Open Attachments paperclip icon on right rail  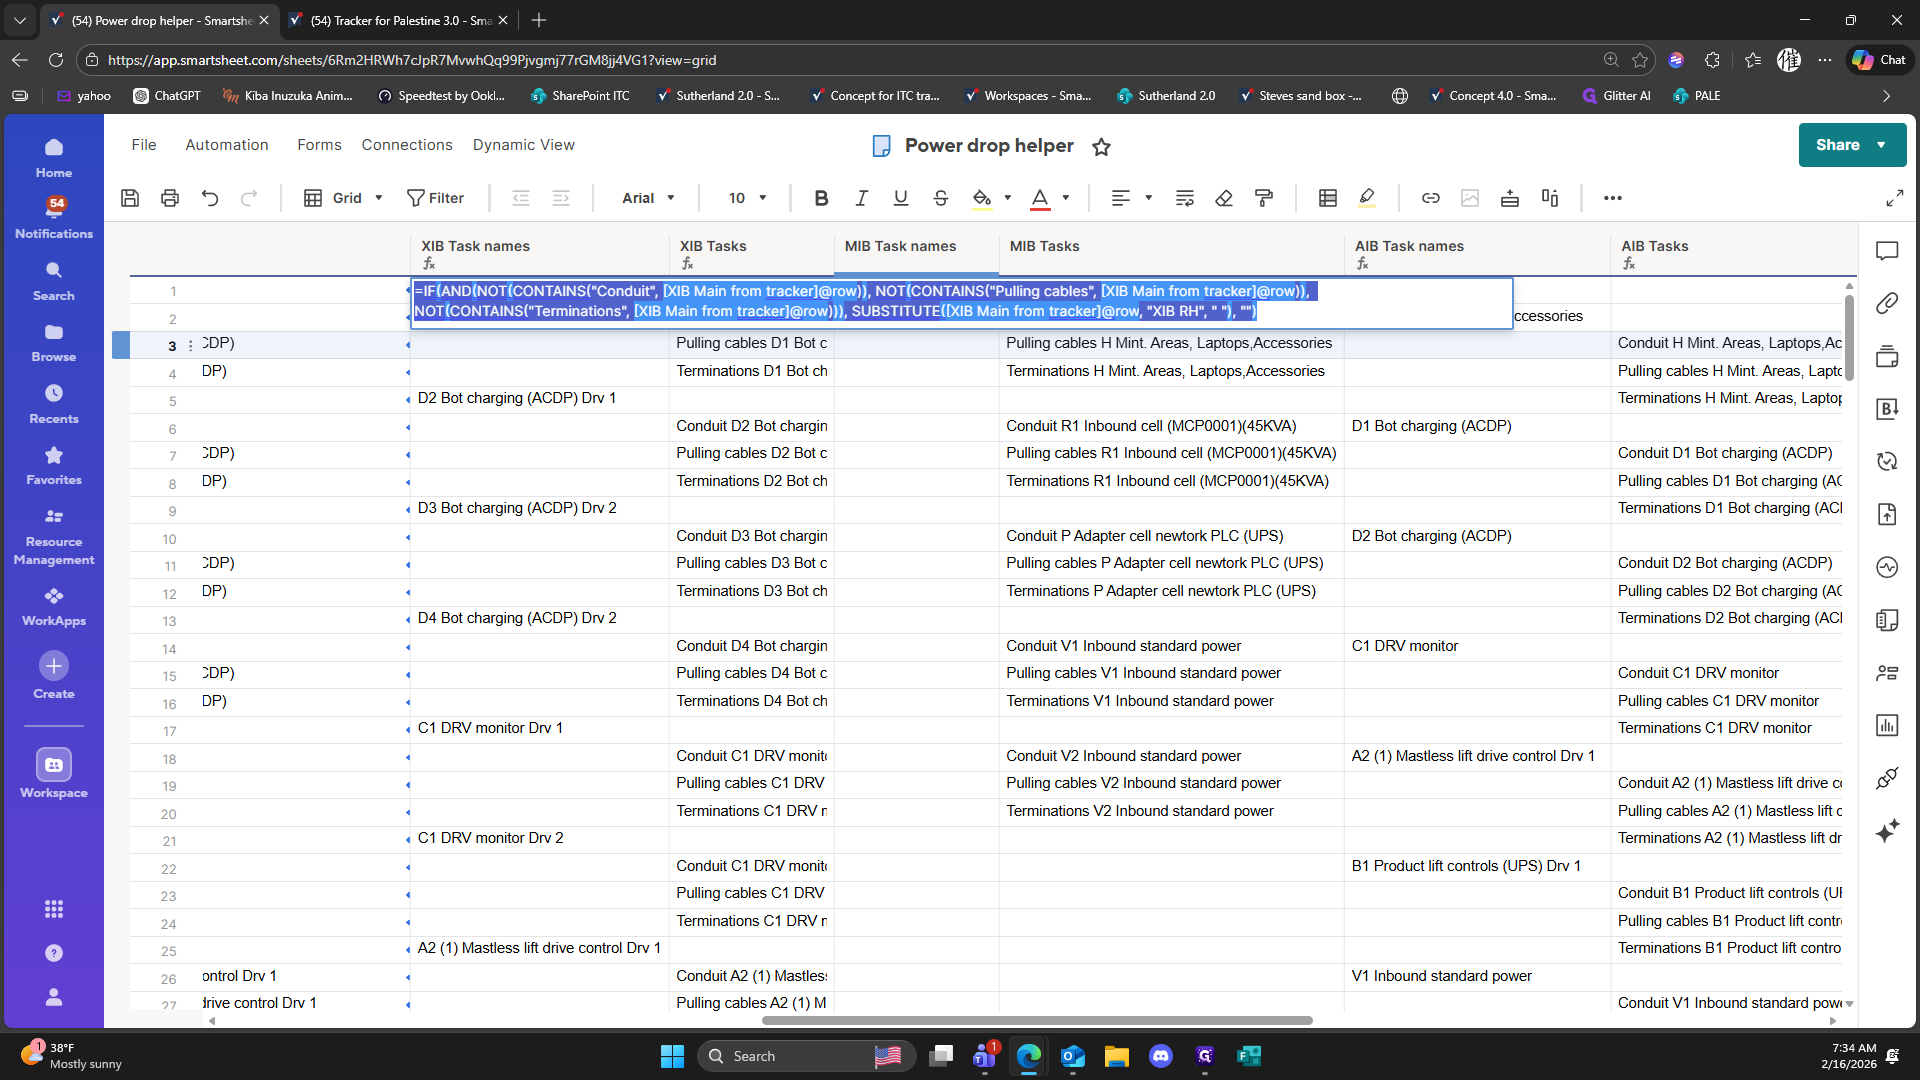pos(1887,303)
